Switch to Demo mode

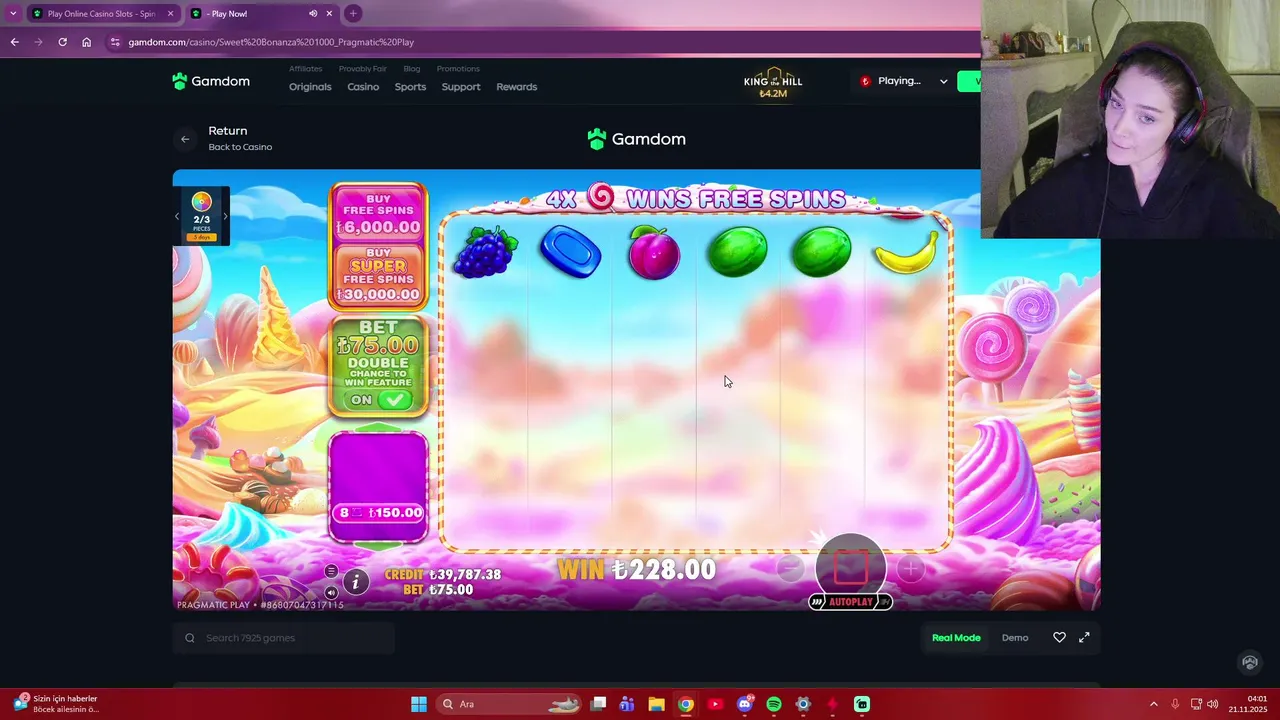1015,638
